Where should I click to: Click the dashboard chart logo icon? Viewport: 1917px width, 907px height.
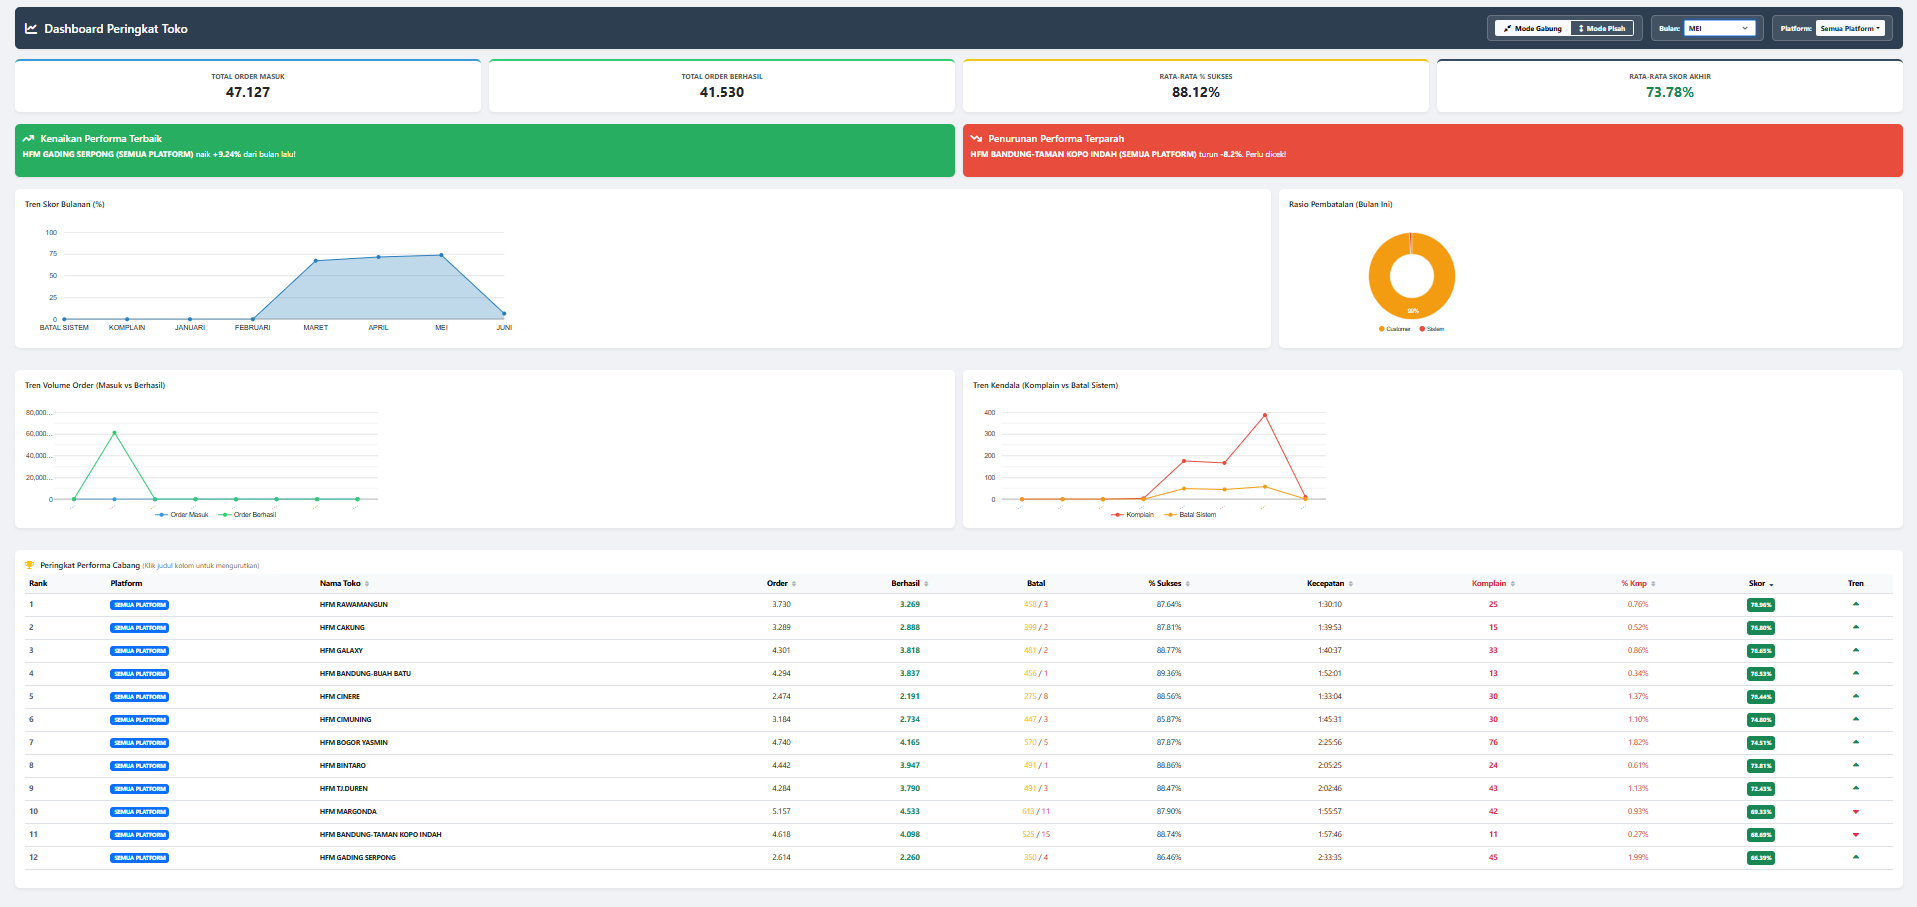pyautogui.click(x=31, y=29)
